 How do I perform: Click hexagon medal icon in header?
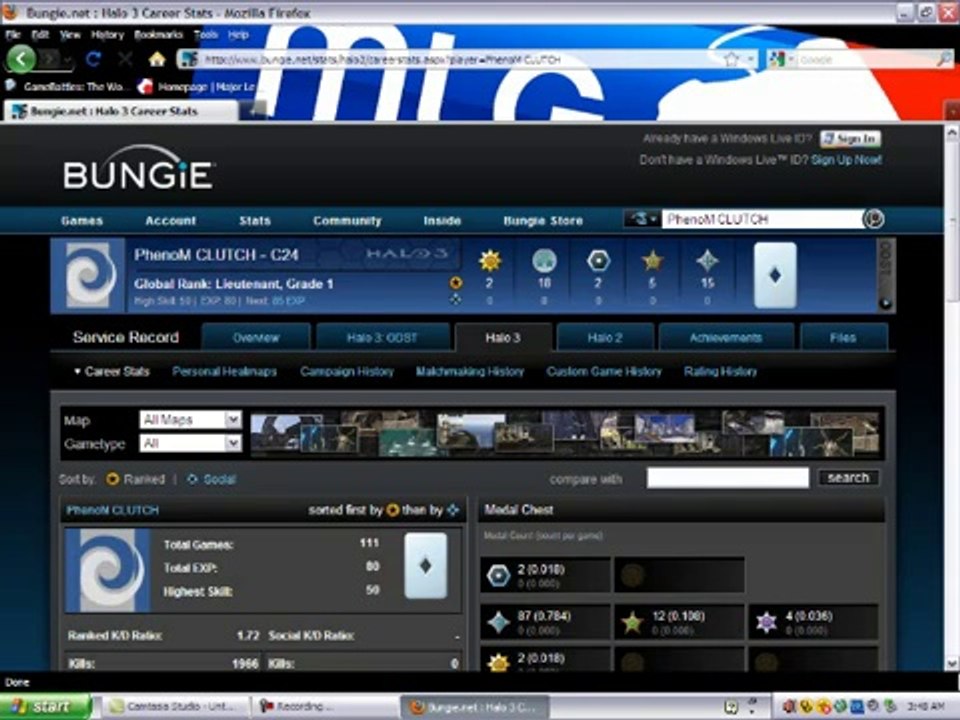tap(598, 261)
